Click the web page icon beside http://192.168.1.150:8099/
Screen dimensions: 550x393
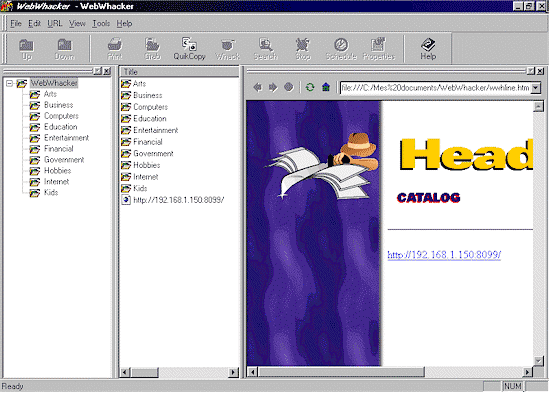126,200
